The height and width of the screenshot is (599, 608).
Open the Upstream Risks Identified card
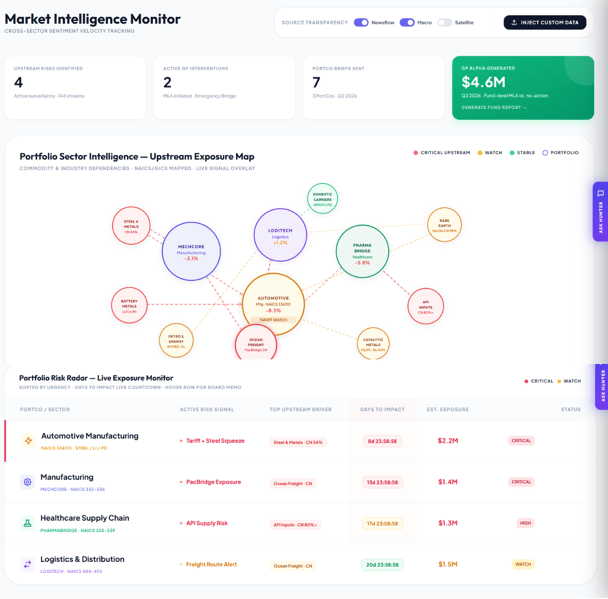click(75, 88)
